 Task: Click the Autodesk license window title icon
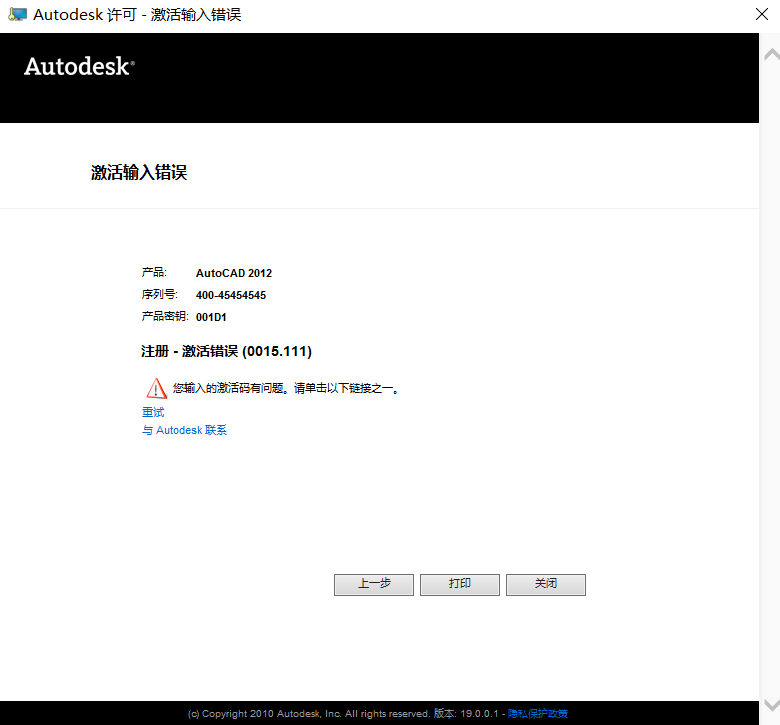pyautogui.click(x=17, y=14)
